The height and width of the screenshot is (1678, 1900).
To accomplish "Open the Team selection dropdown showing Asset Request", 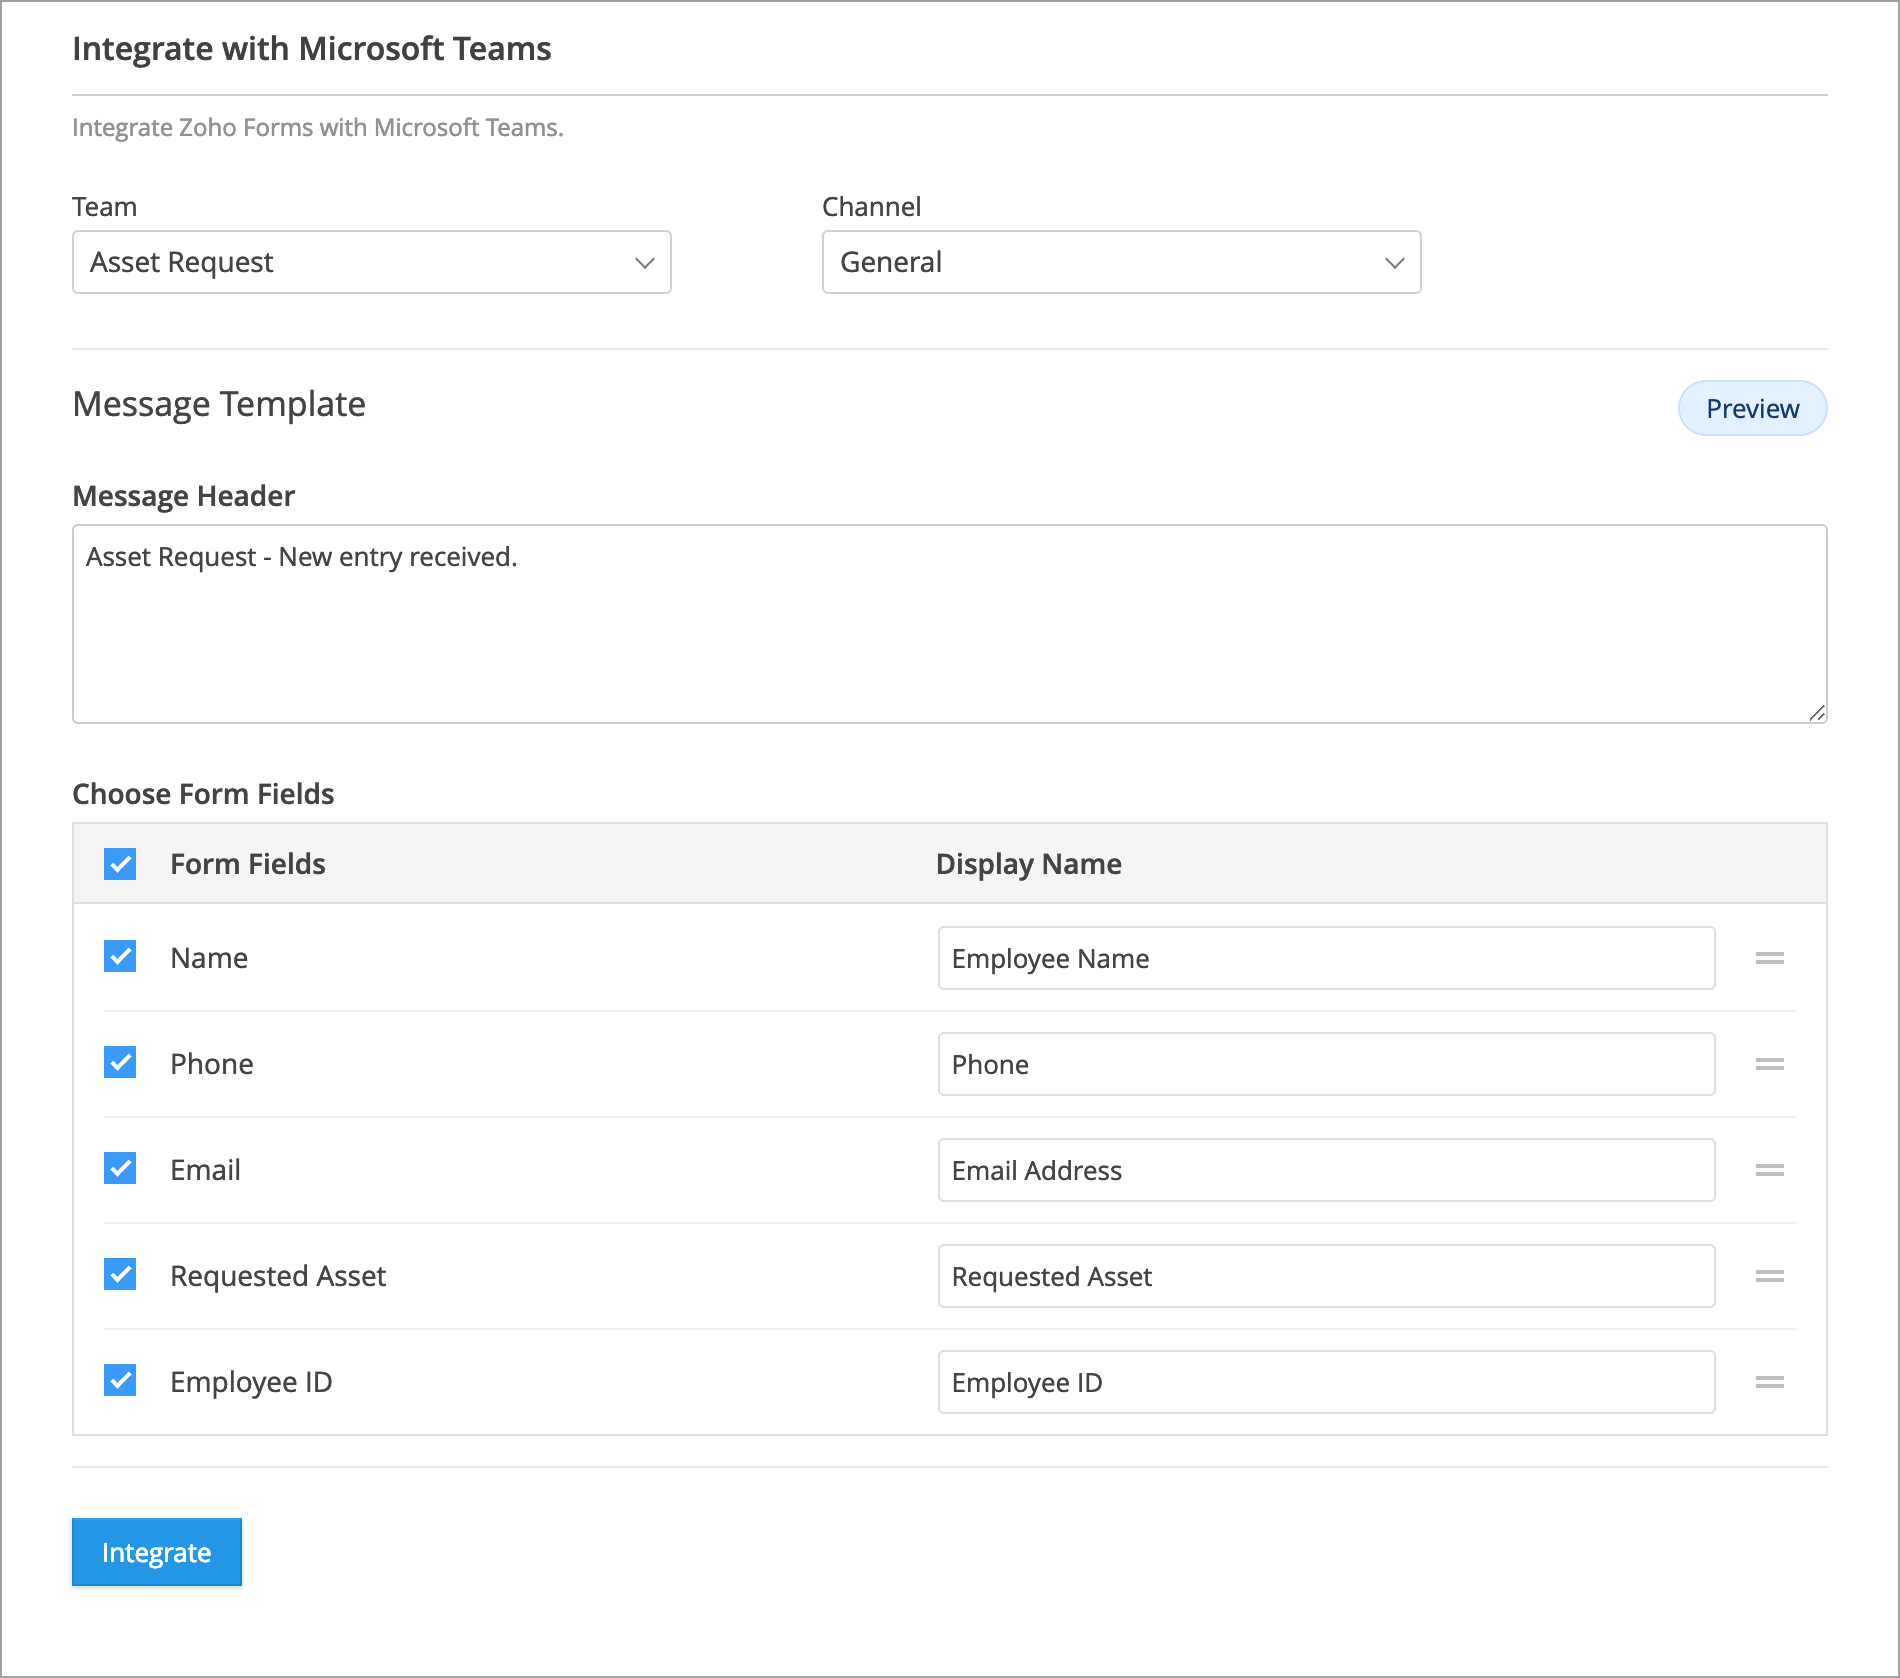I will point(371,262).
